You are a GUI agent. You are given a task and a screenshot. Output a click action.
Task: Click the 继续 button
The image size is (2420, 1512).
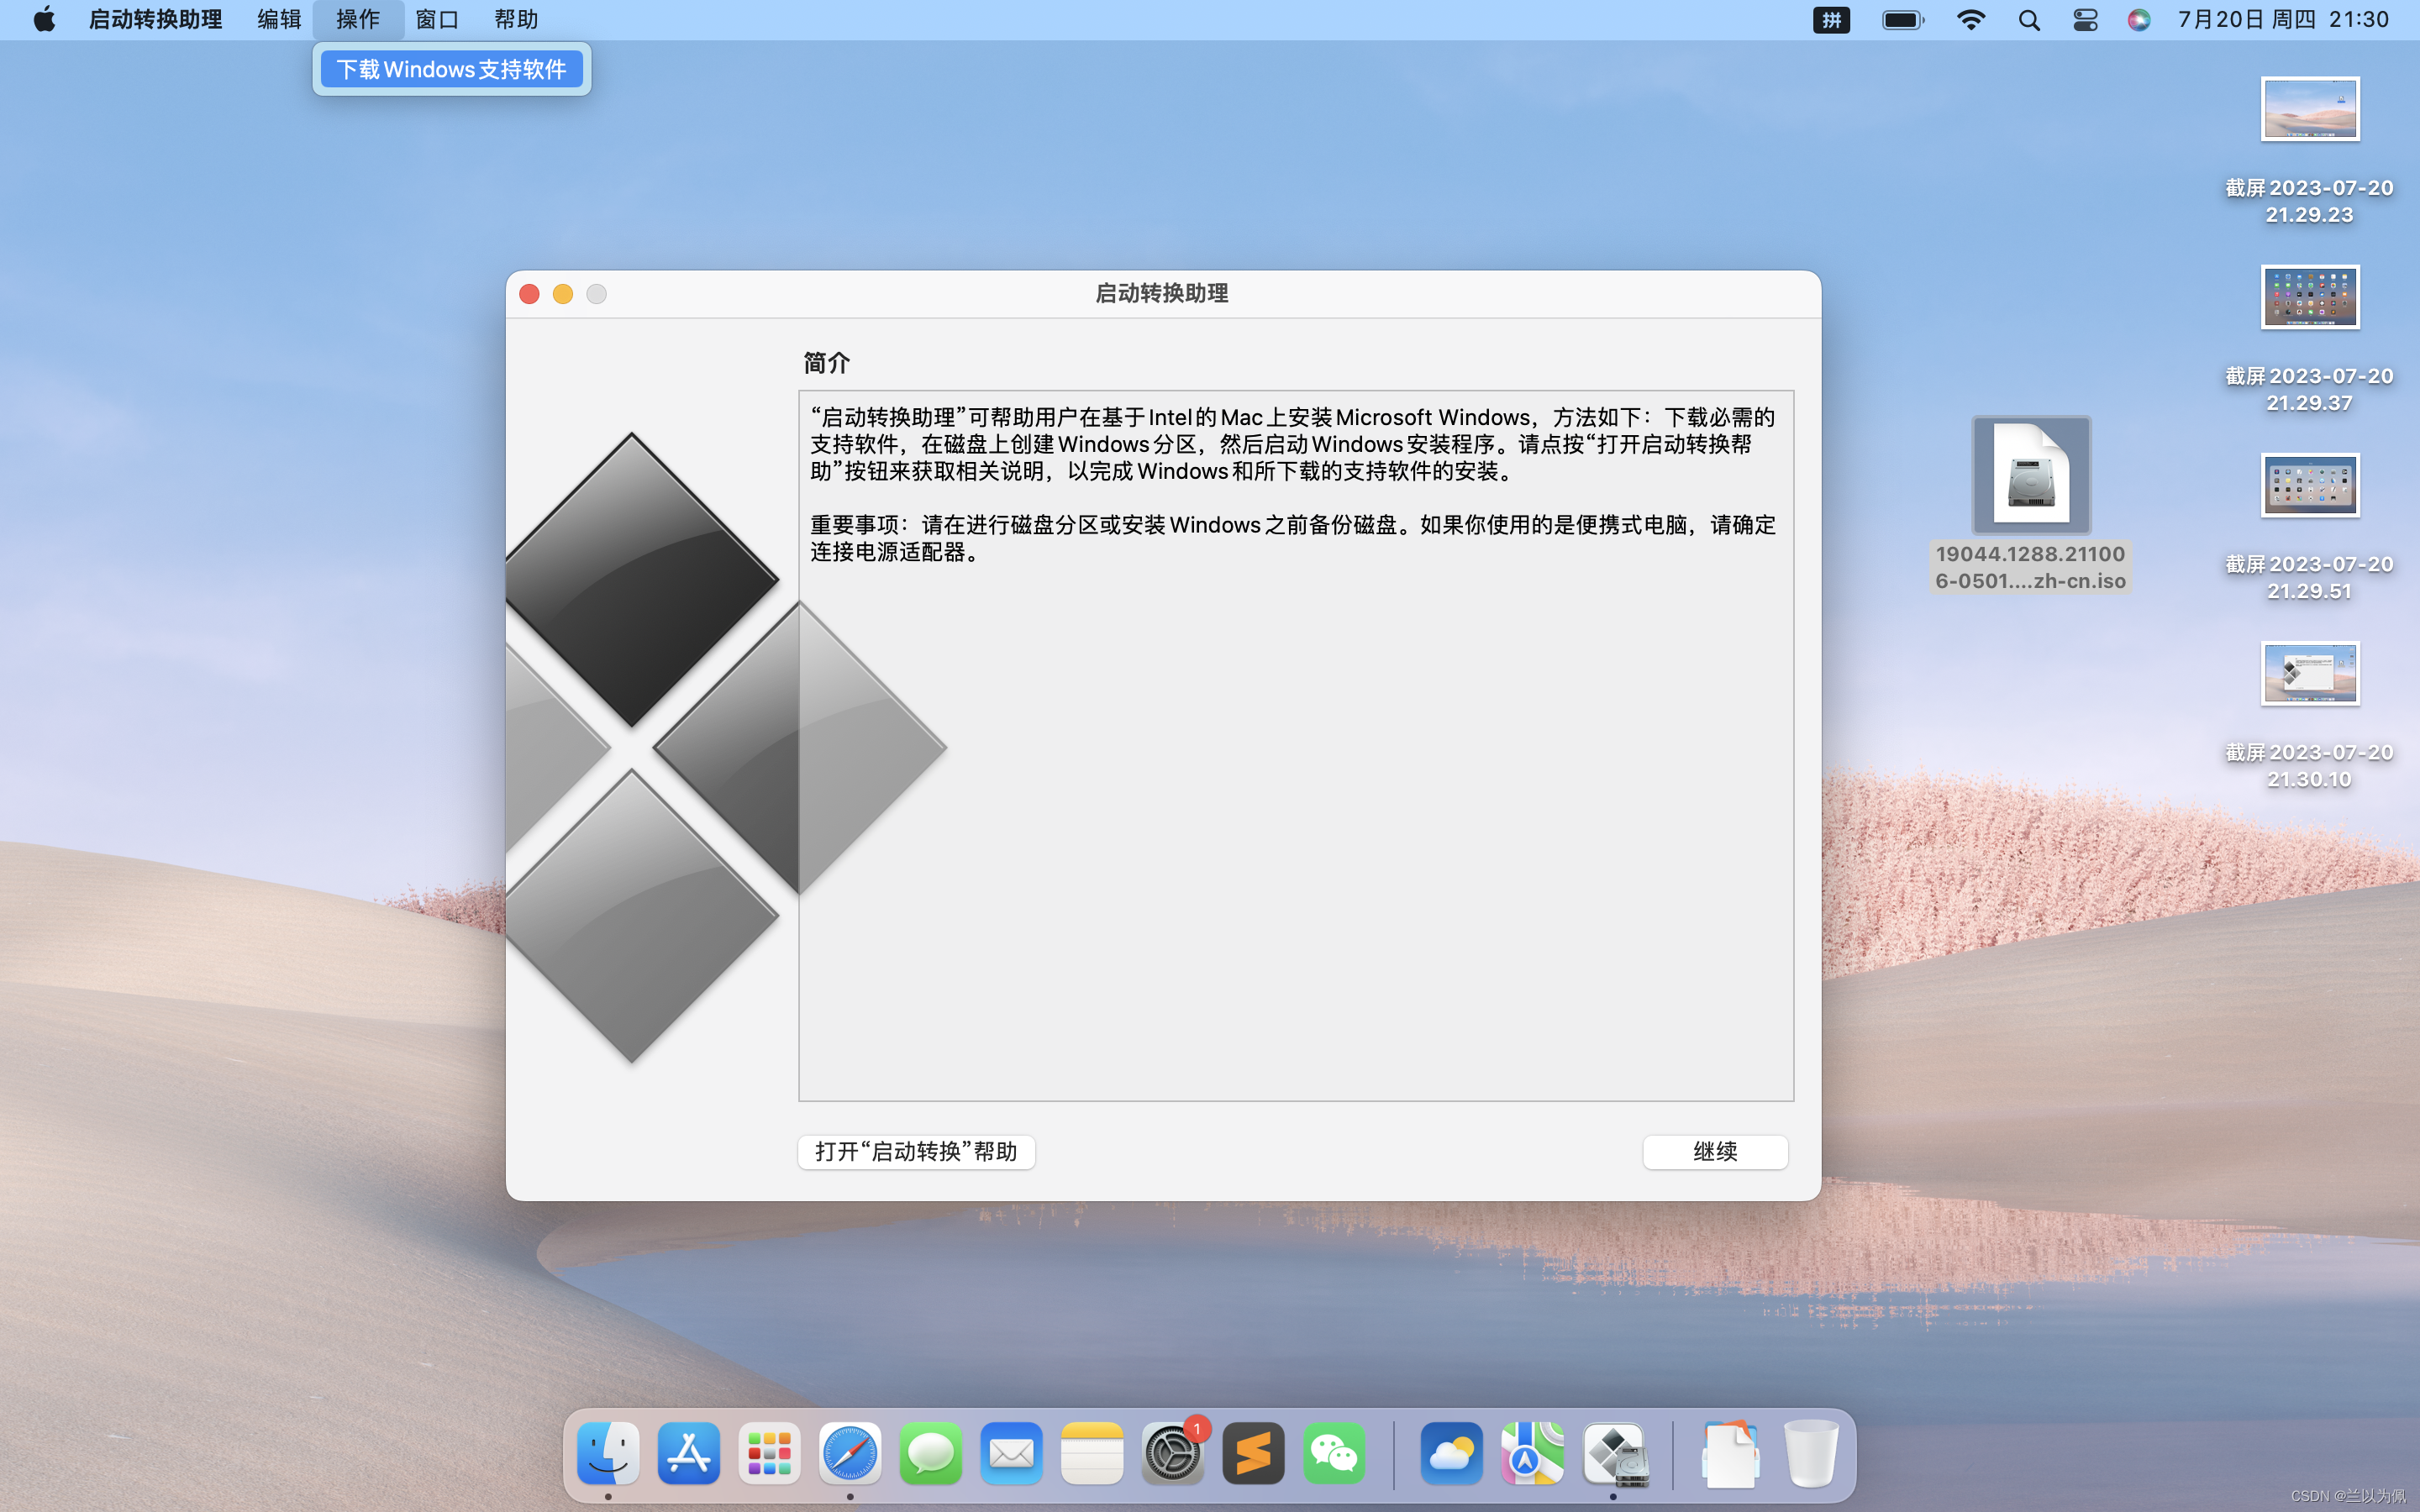click(x=1715, y=1151)
